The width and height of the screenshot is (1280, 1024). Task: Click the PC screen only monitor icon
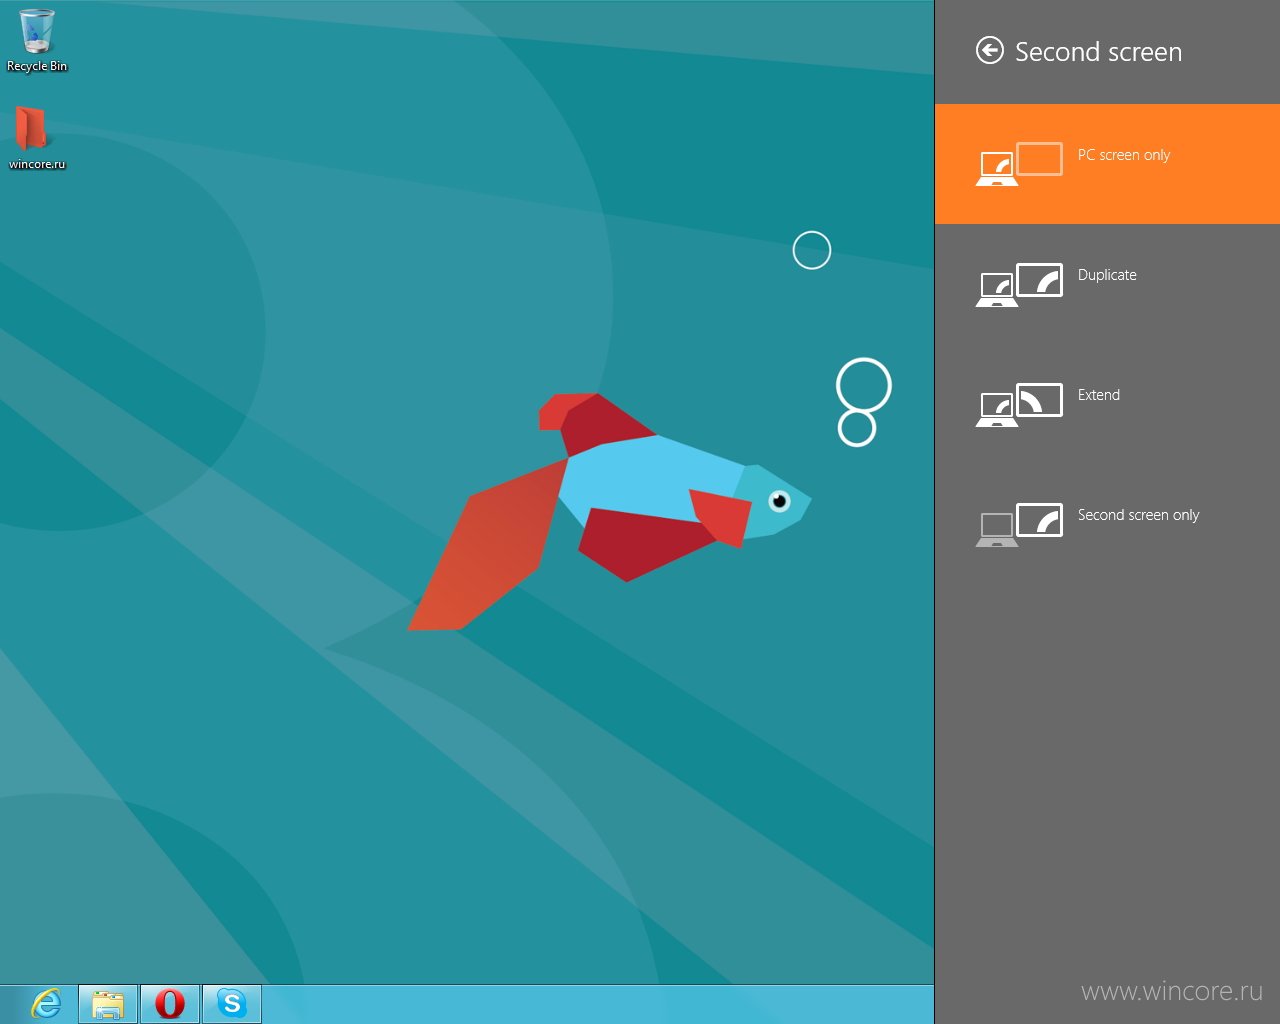tap(1019, 164)
